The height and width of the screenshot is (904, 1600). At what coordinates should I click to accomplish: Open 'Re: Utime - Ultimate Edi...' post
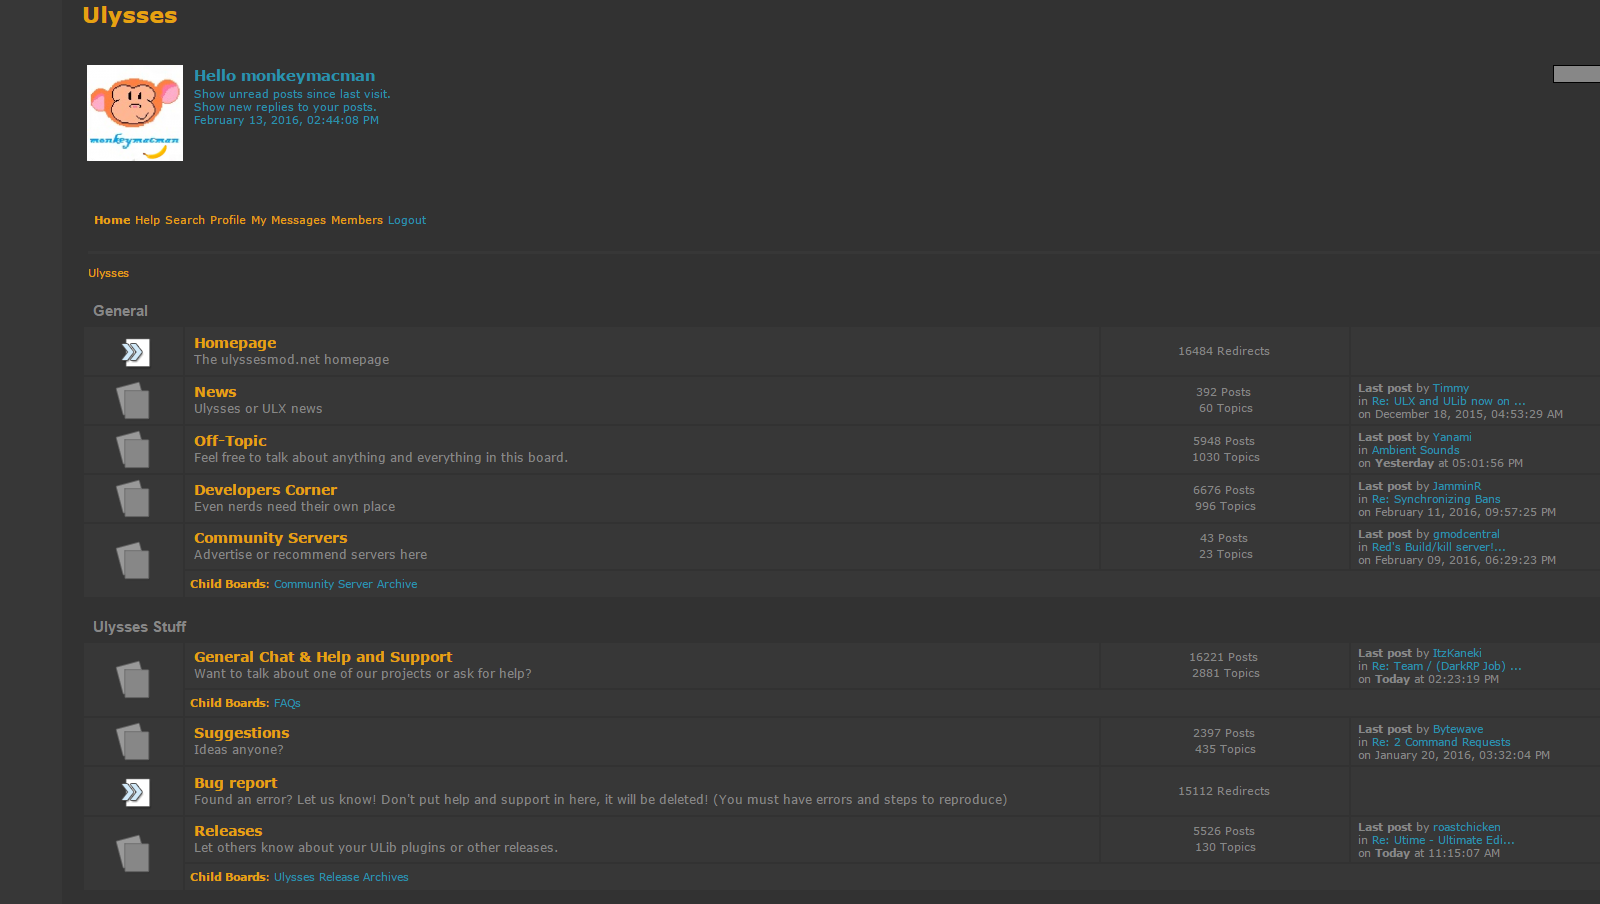(1442, 840)
